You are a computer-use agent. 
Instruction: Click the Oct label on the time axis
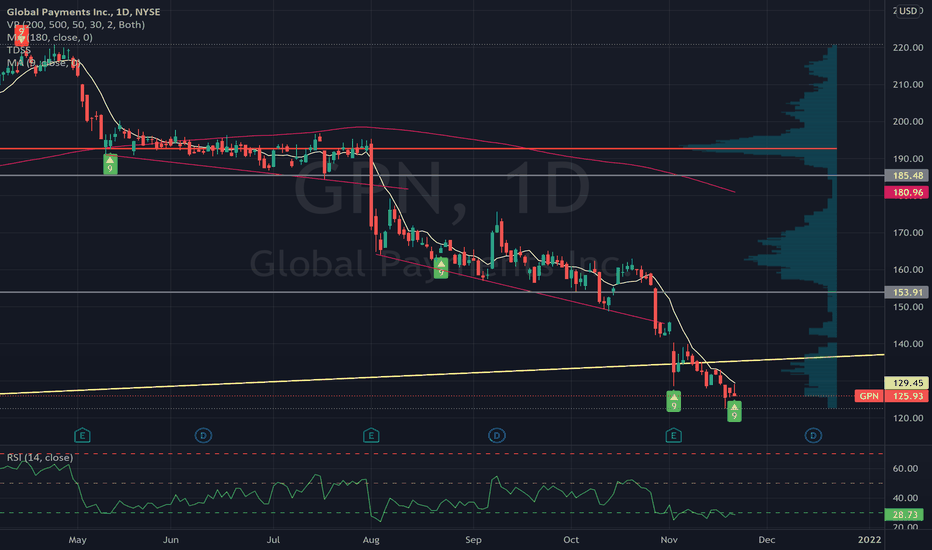point(571,540)
